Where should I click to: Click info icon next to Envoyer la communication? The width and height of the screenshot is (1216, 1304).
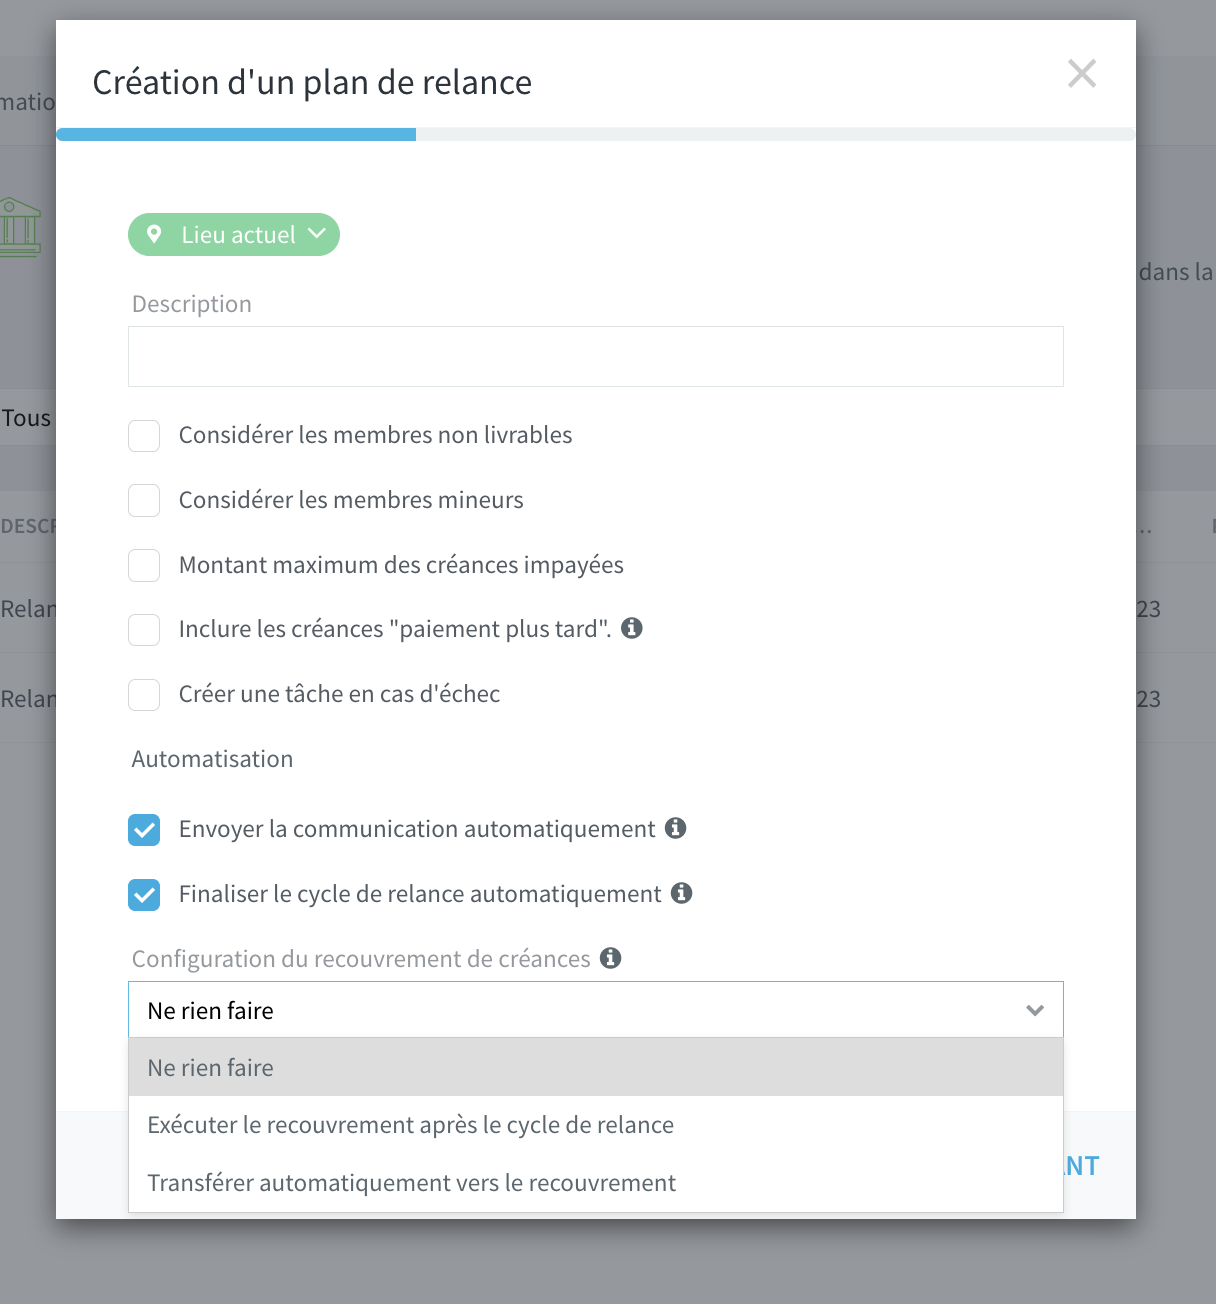click(676, 828)
